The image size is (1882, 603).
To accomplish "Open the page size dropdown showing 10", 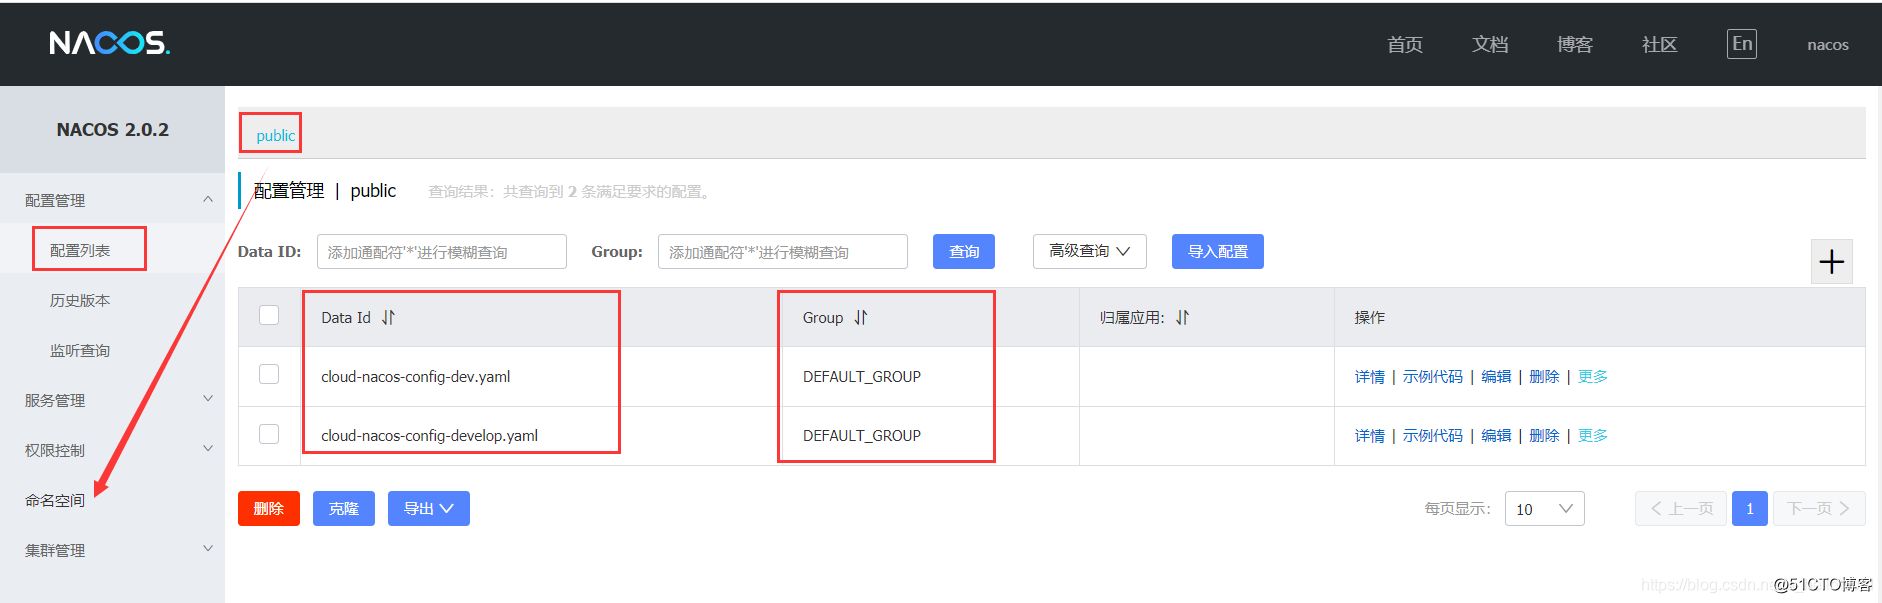I will pos(1544,509).
